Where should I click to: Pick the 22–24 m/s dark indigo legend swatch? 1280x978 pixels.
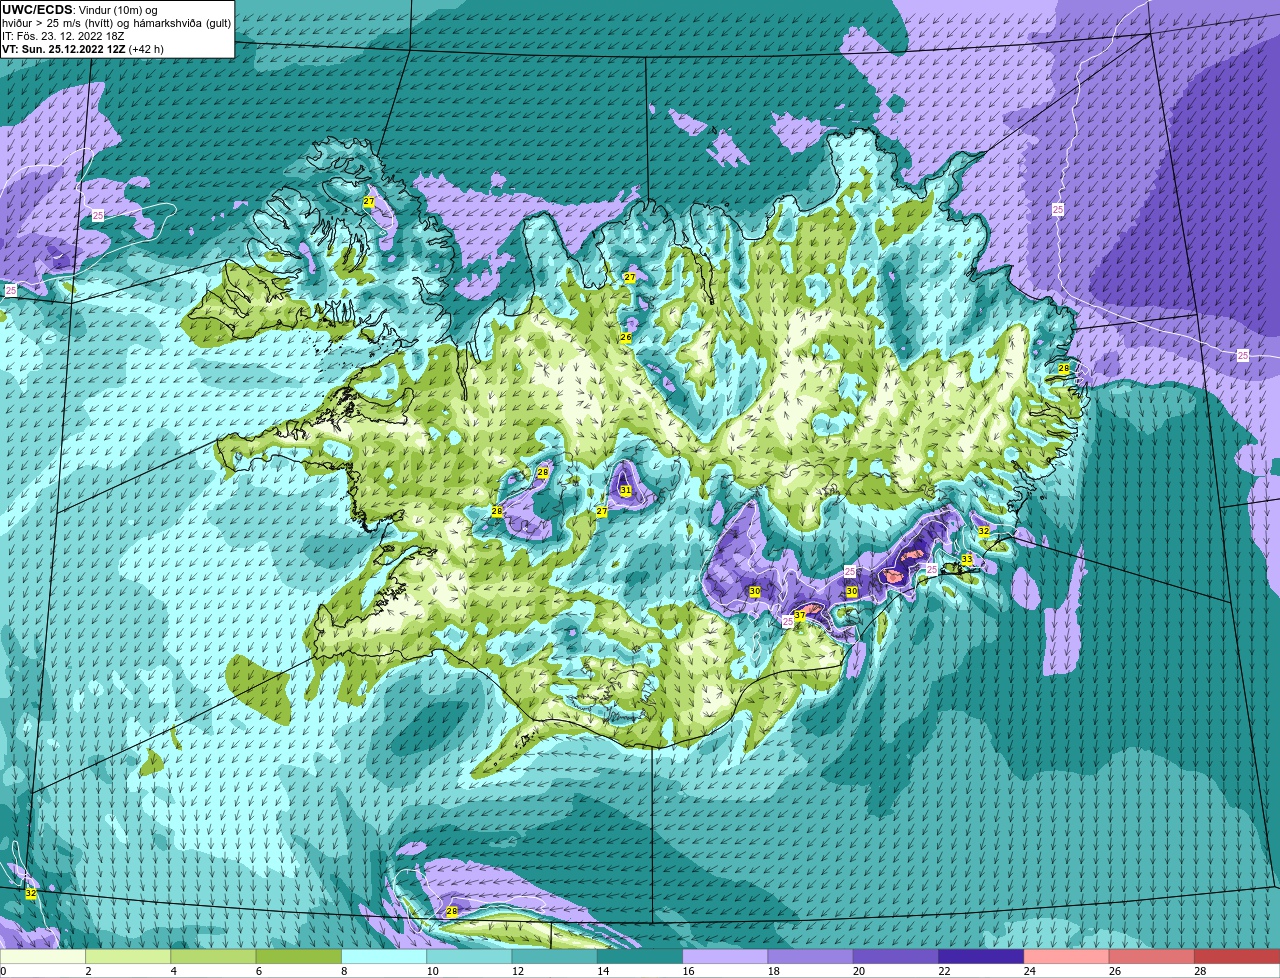tap(981, 956)
